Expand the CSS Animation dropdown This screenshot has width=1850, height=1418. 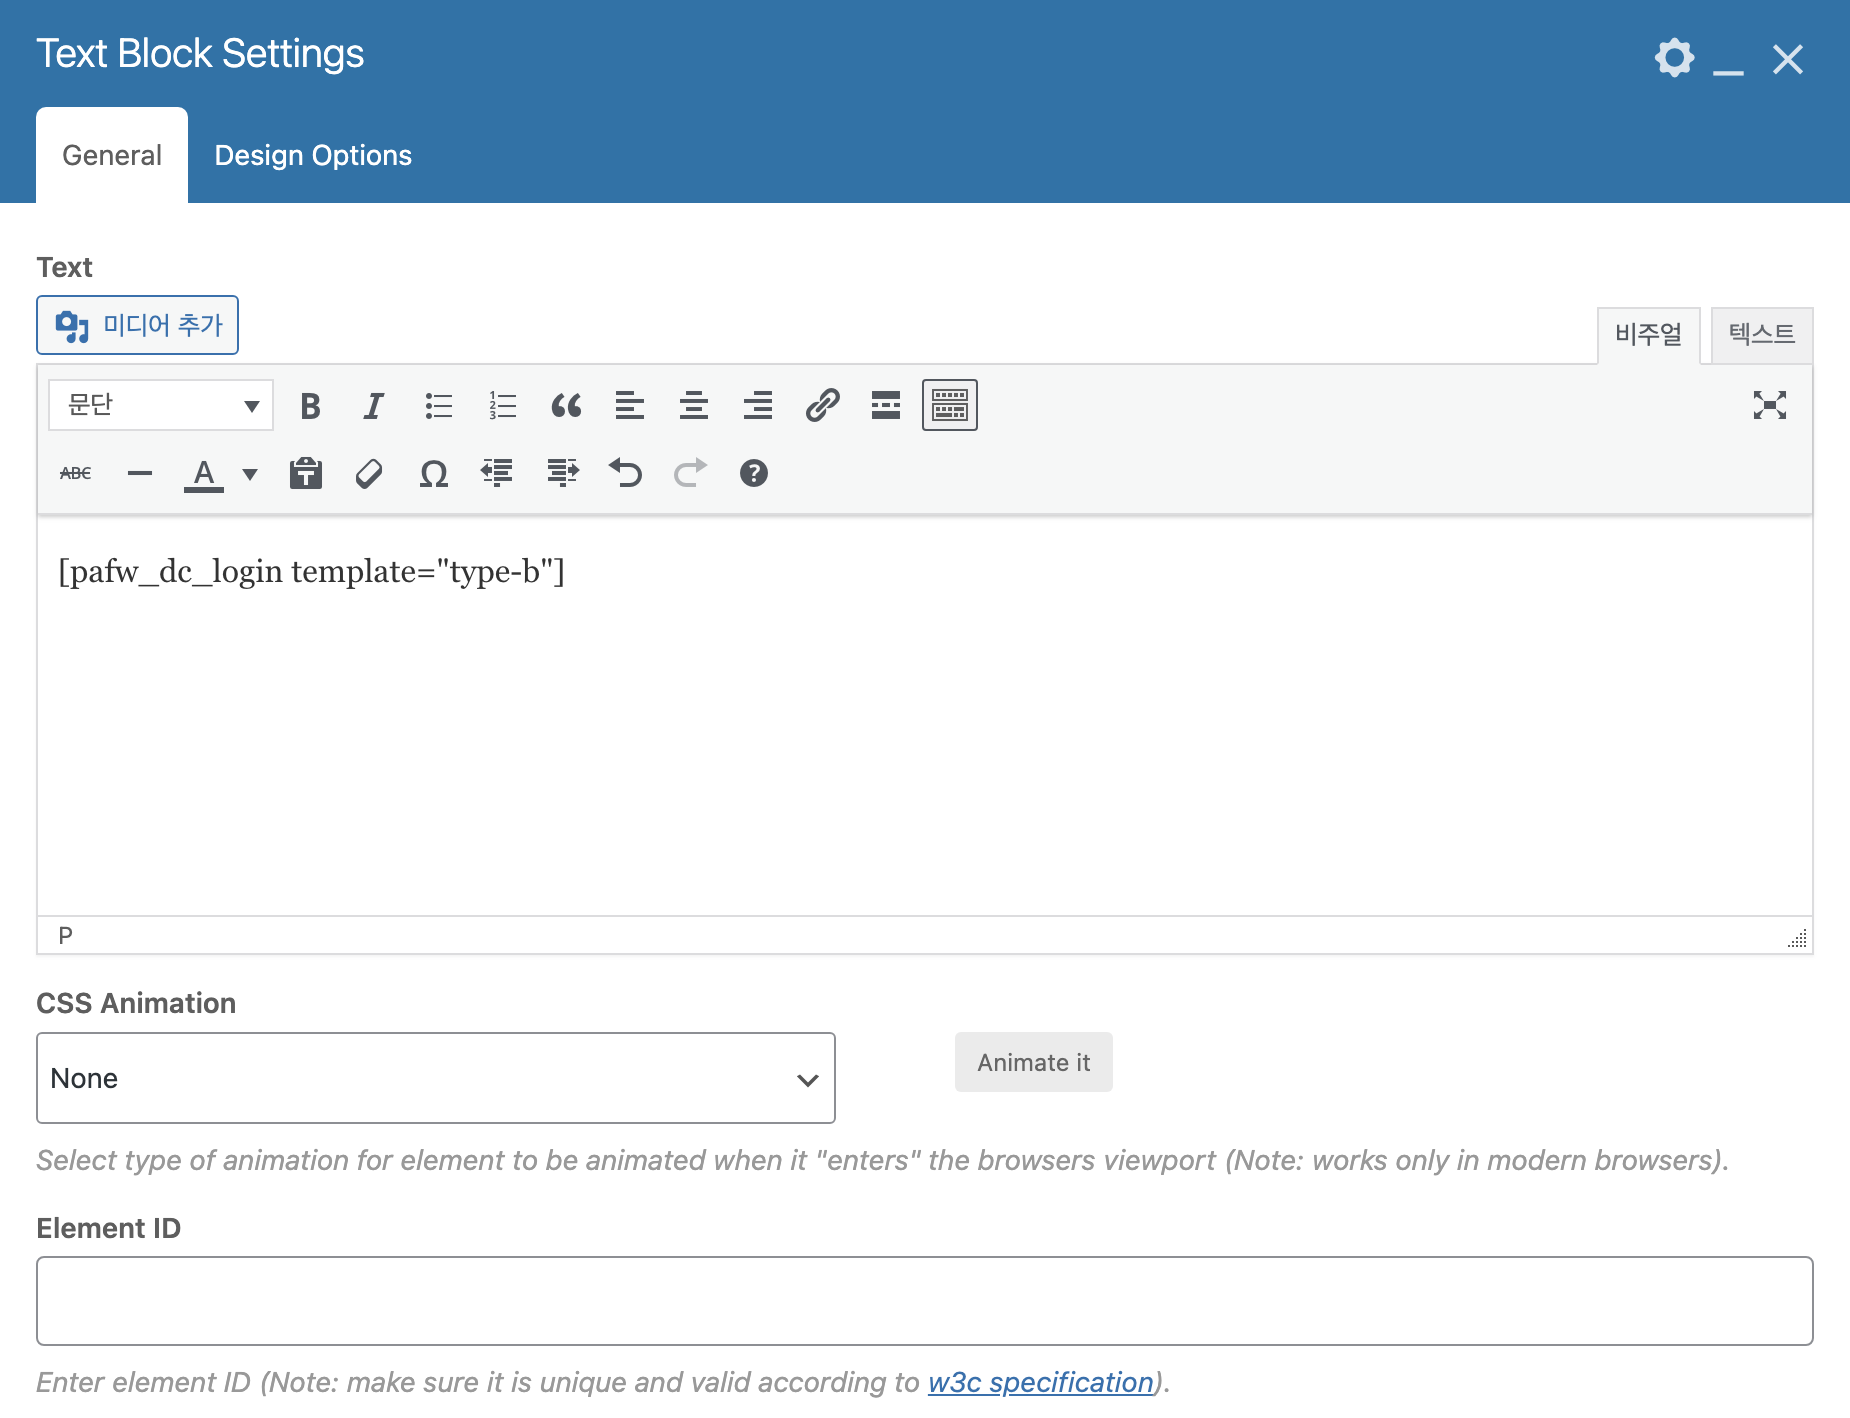pyautogui.click(x=436, y=1078)
